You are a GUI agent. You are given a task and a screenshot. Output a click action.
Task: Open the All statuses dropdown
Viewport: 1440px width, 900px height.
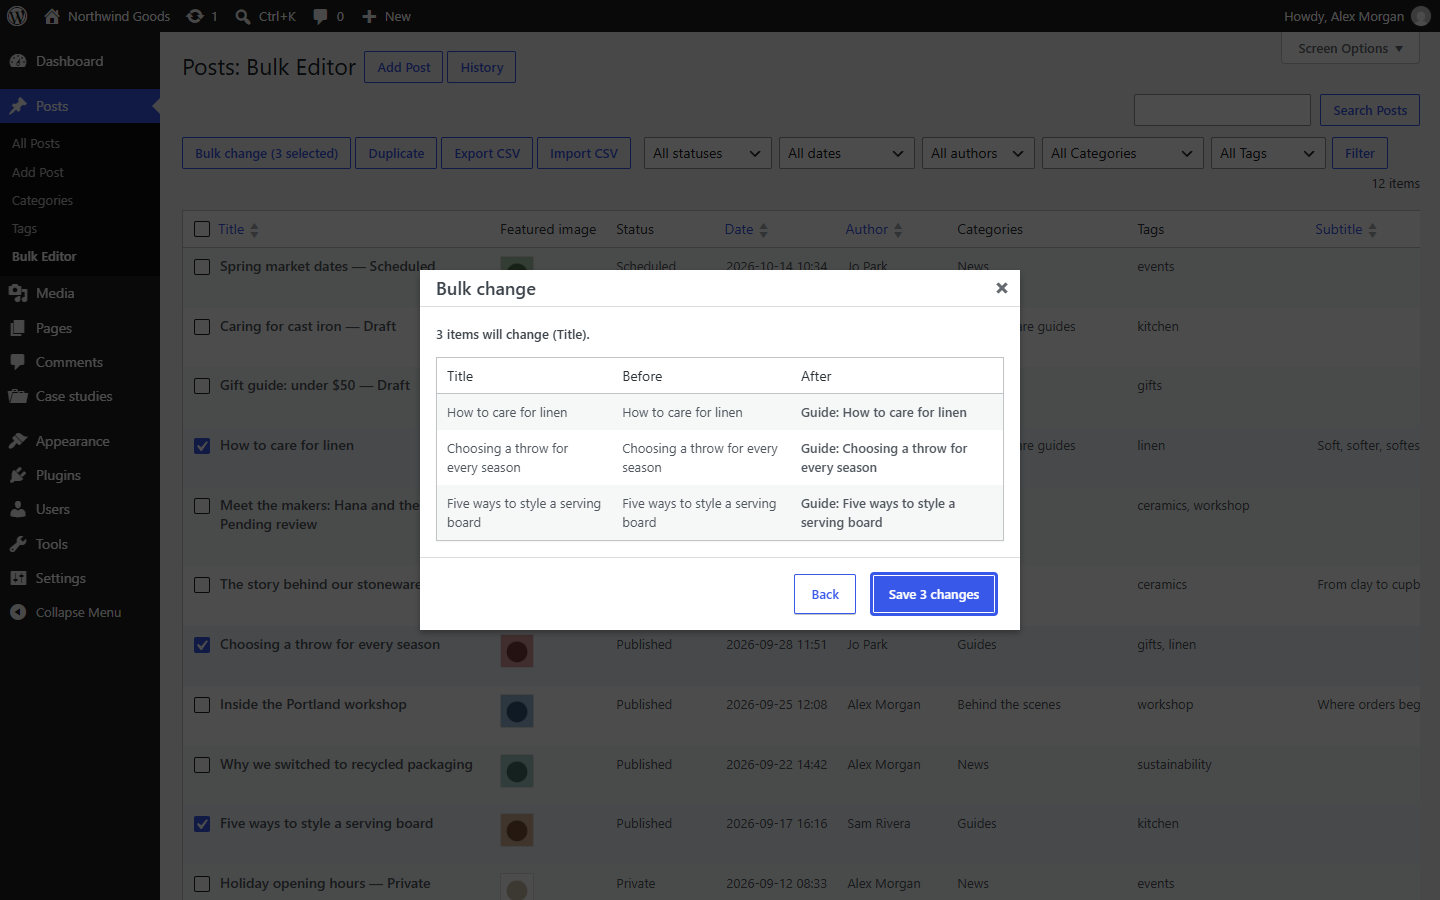point(708,153)
